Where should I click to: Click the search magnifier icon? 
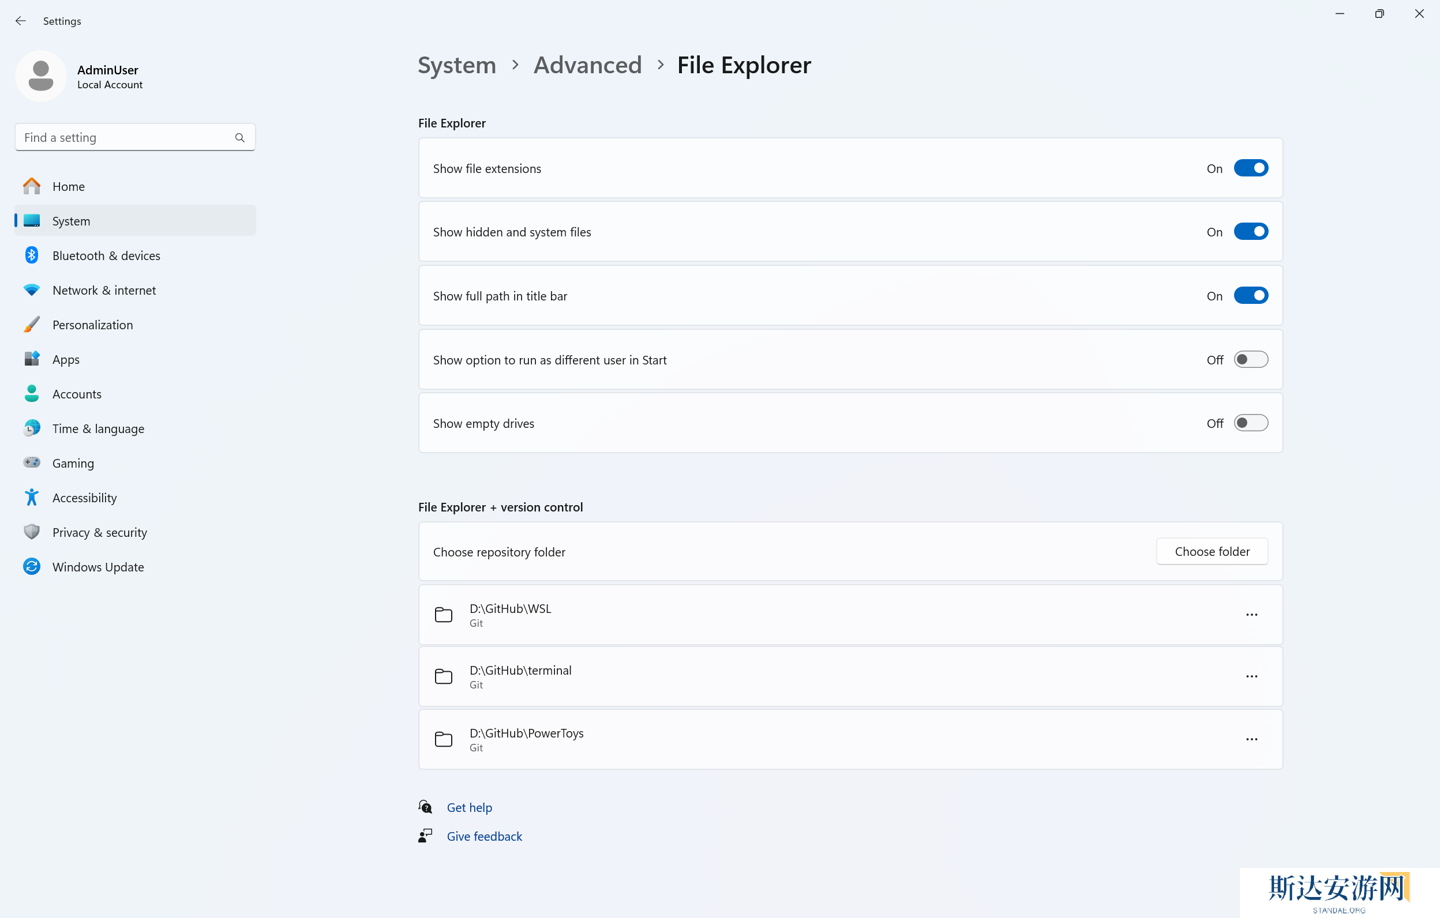[240, 138]
